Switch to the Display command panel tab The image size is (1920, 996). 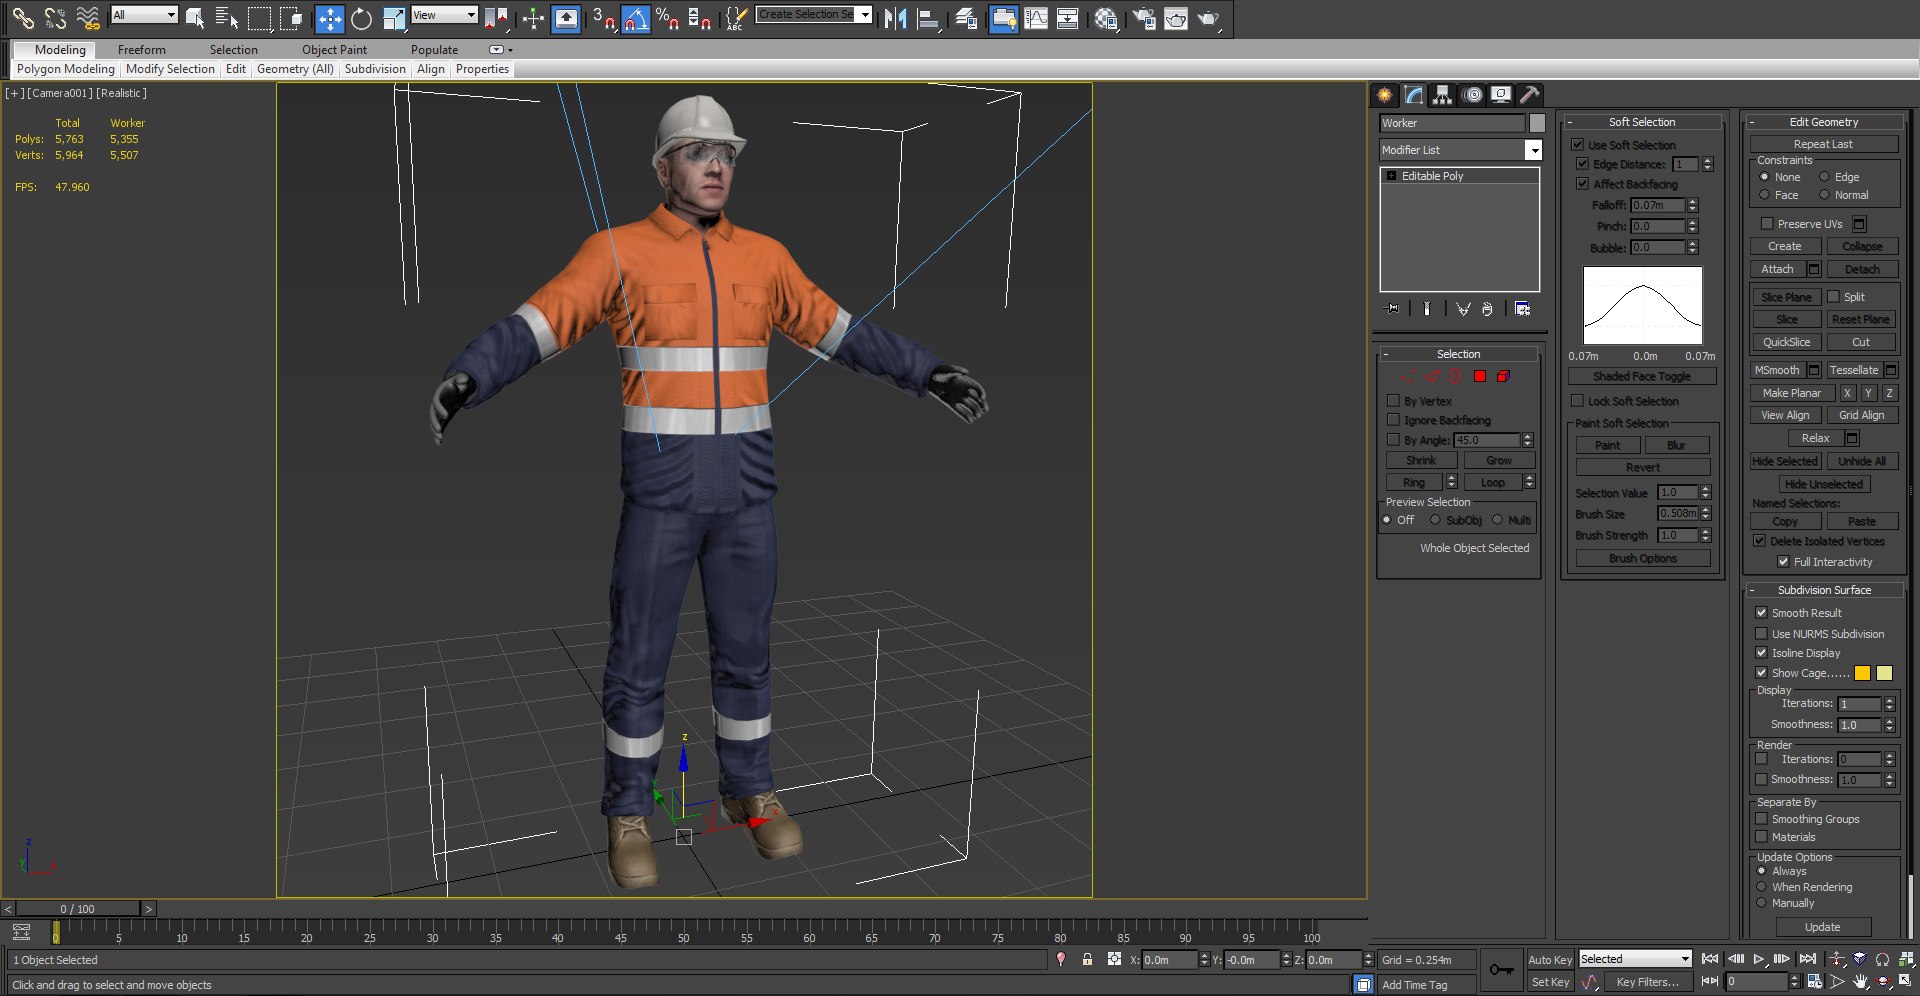(x=1501, y=95)
